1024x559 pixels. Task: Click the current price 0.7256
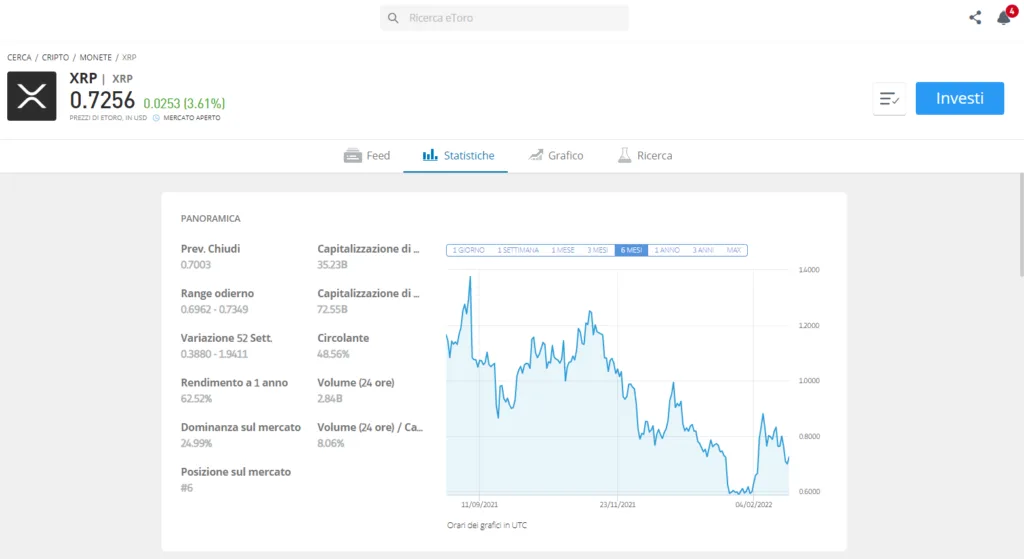pyautogui.click(x=103, y=101)
